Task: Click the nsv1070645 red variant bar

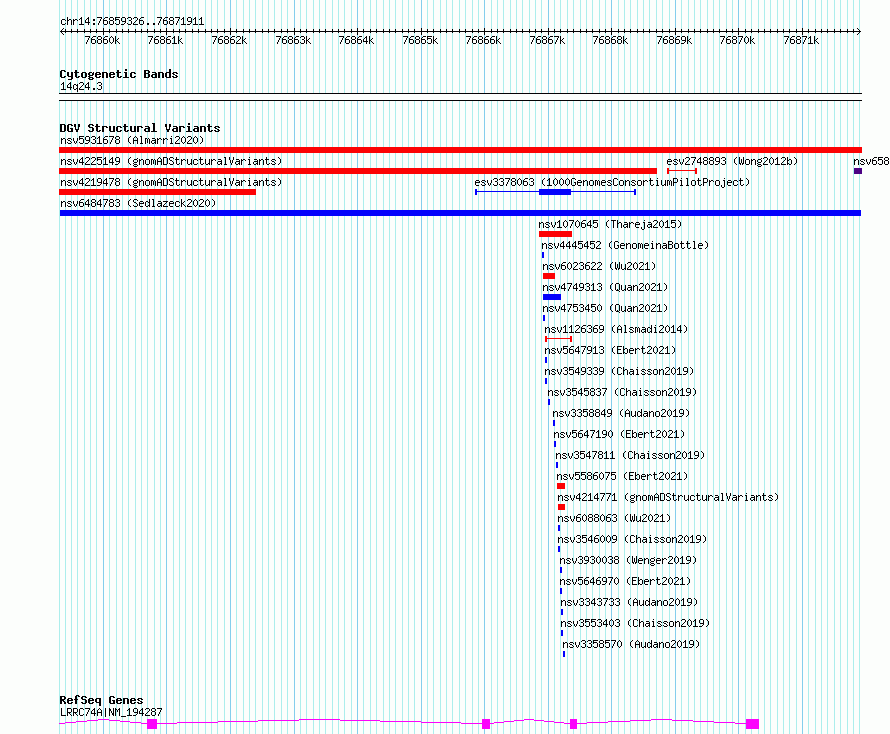Action: click(x=555, y=234)
